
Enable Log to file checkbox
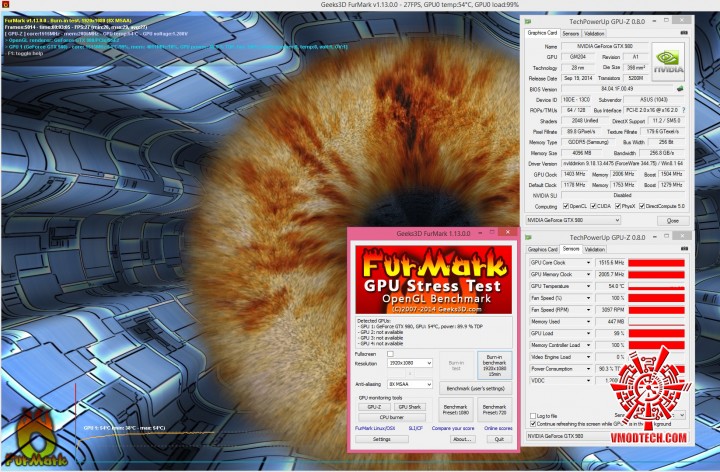pyautogui.click(x=533, y=416)
